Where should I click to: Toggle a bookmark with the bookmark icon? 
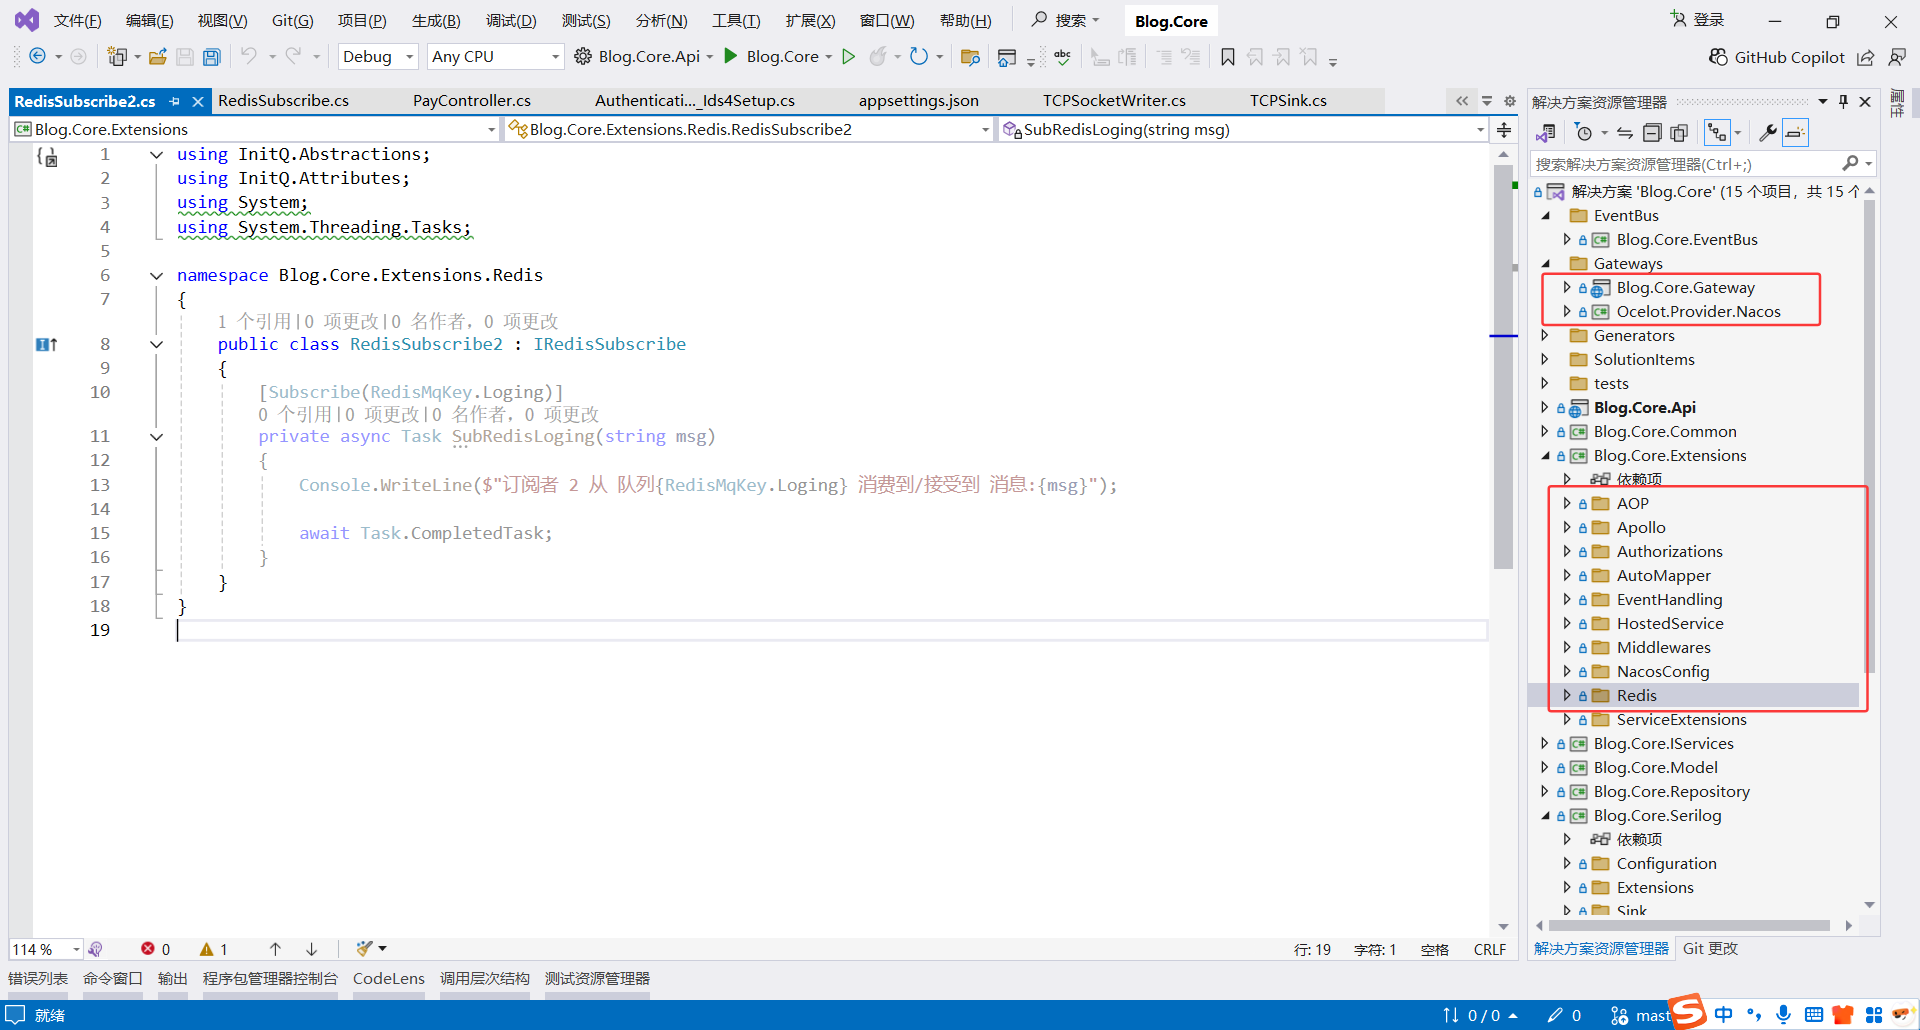tap(1228, 57)
